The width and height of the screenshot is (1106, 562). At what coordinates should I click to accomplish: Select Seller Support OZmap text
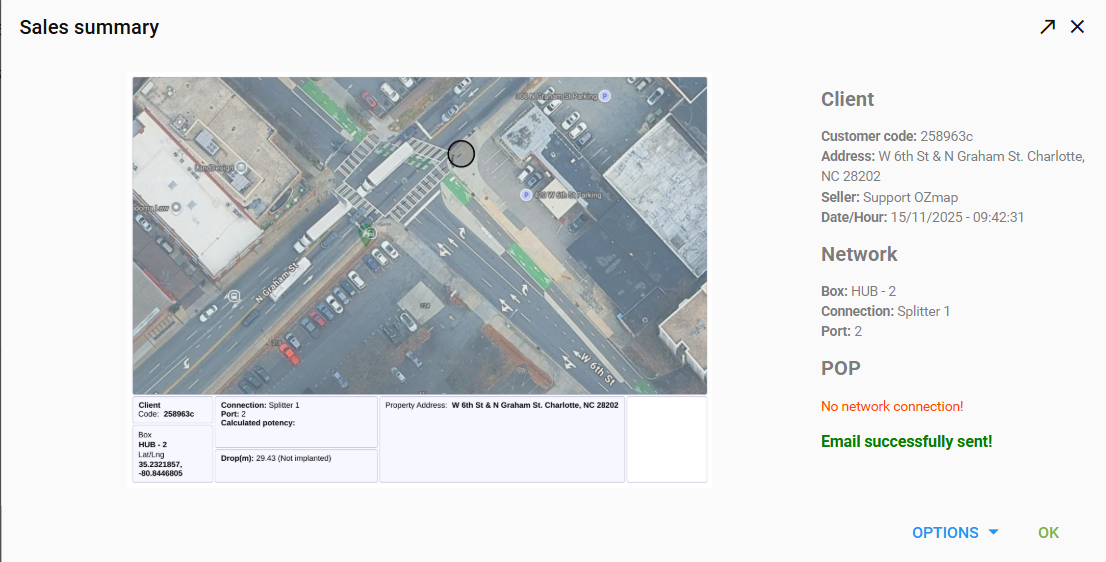(x=889, y=197)
